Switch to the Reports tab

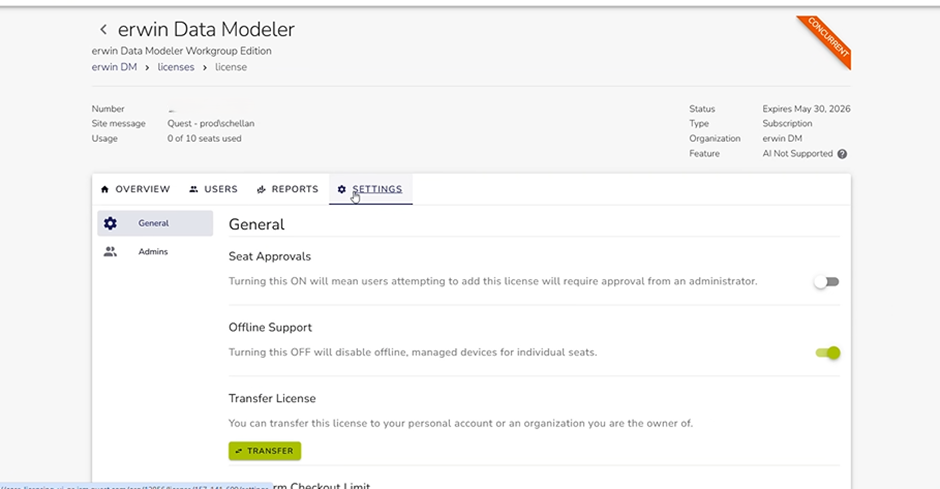(x=288, y=189)
